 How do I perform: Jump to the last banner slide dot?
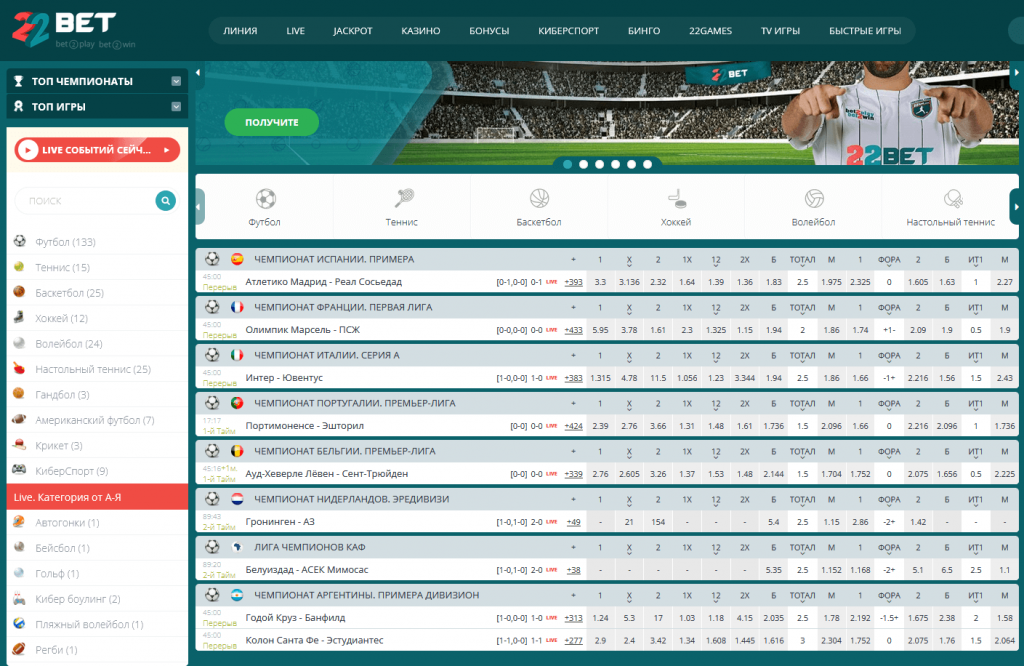point(647,164)
